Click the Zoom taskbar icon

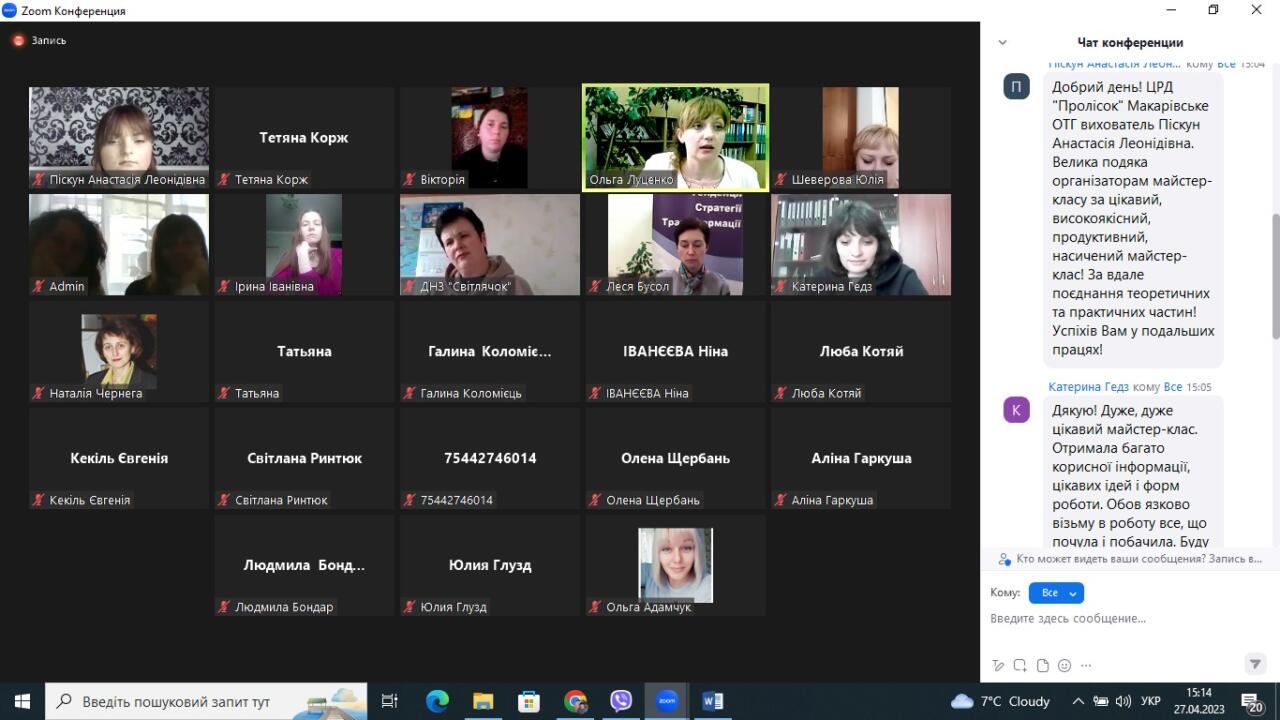click(667, 701)
